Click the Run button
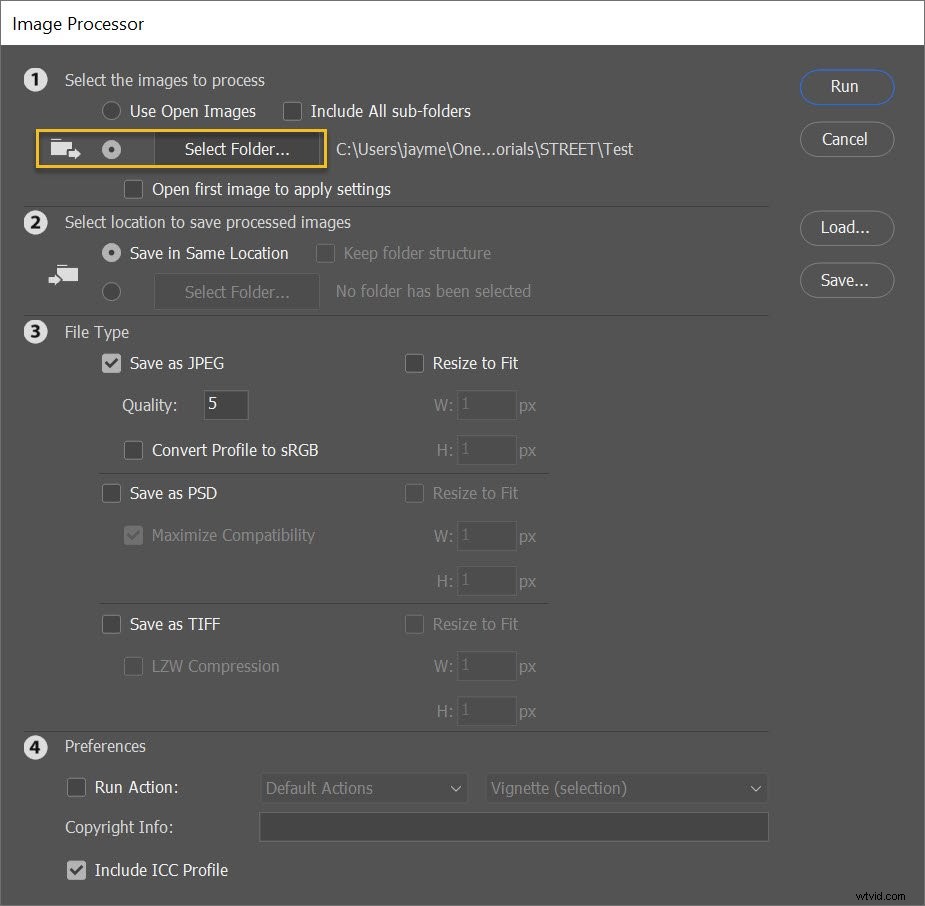 846,87
